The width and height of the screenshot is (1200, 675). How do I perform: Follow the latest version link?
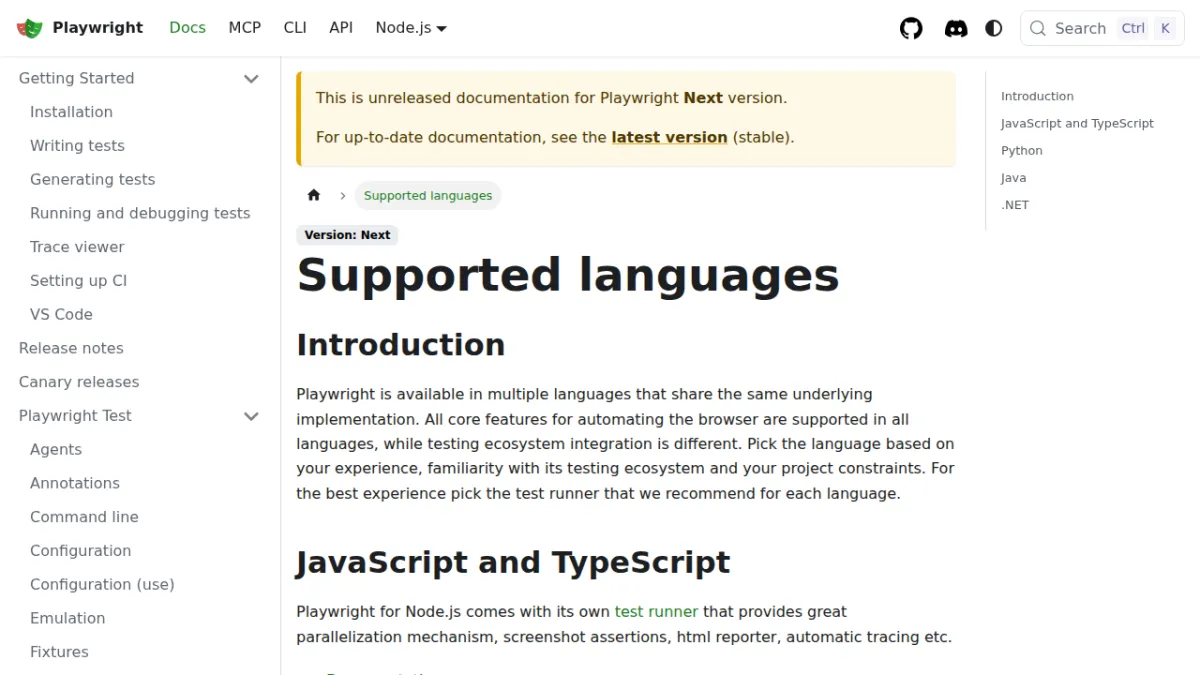[669, 137]
